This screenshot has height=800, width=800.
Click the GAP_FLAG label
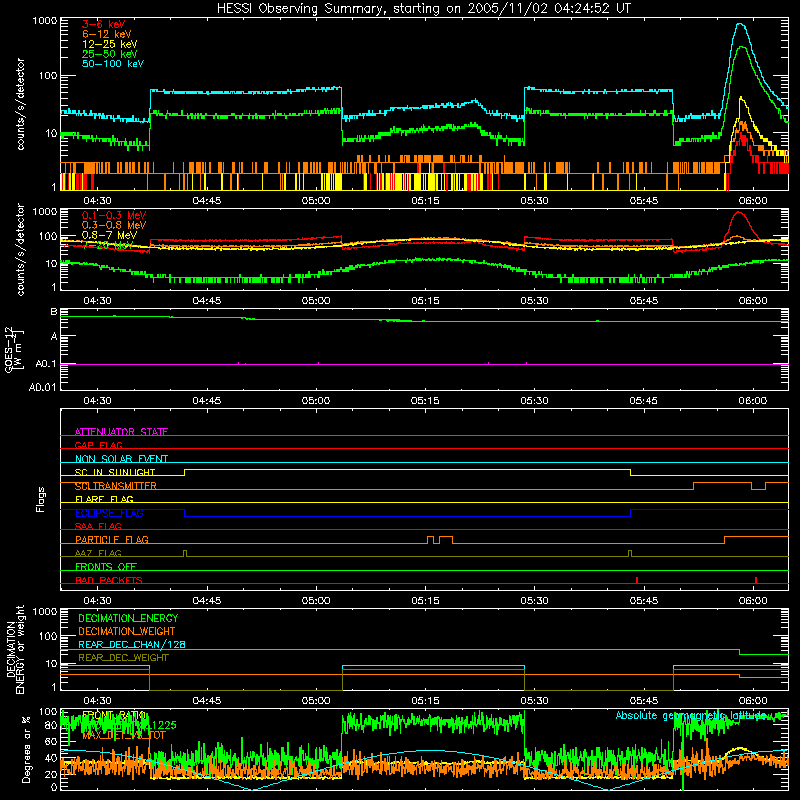click(98, 445)
